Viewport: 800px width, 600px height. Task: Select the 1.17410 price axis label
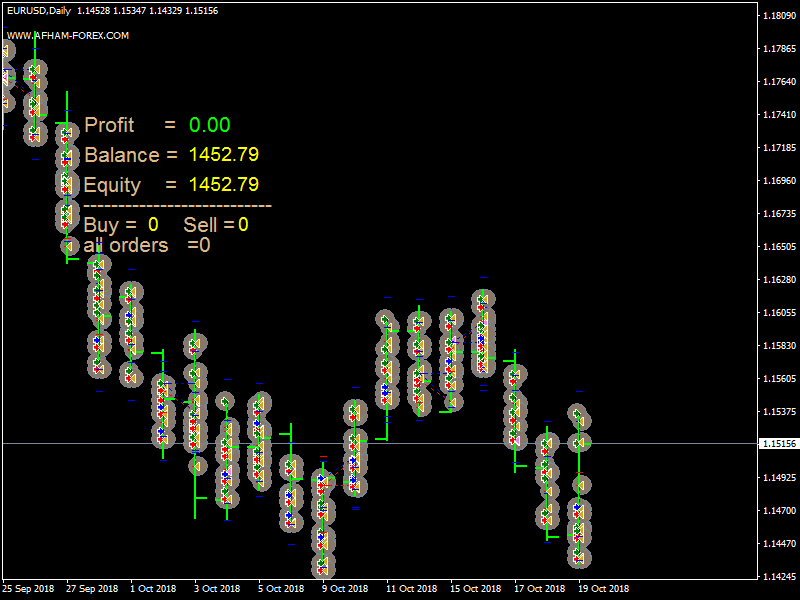tap(778, 115)
